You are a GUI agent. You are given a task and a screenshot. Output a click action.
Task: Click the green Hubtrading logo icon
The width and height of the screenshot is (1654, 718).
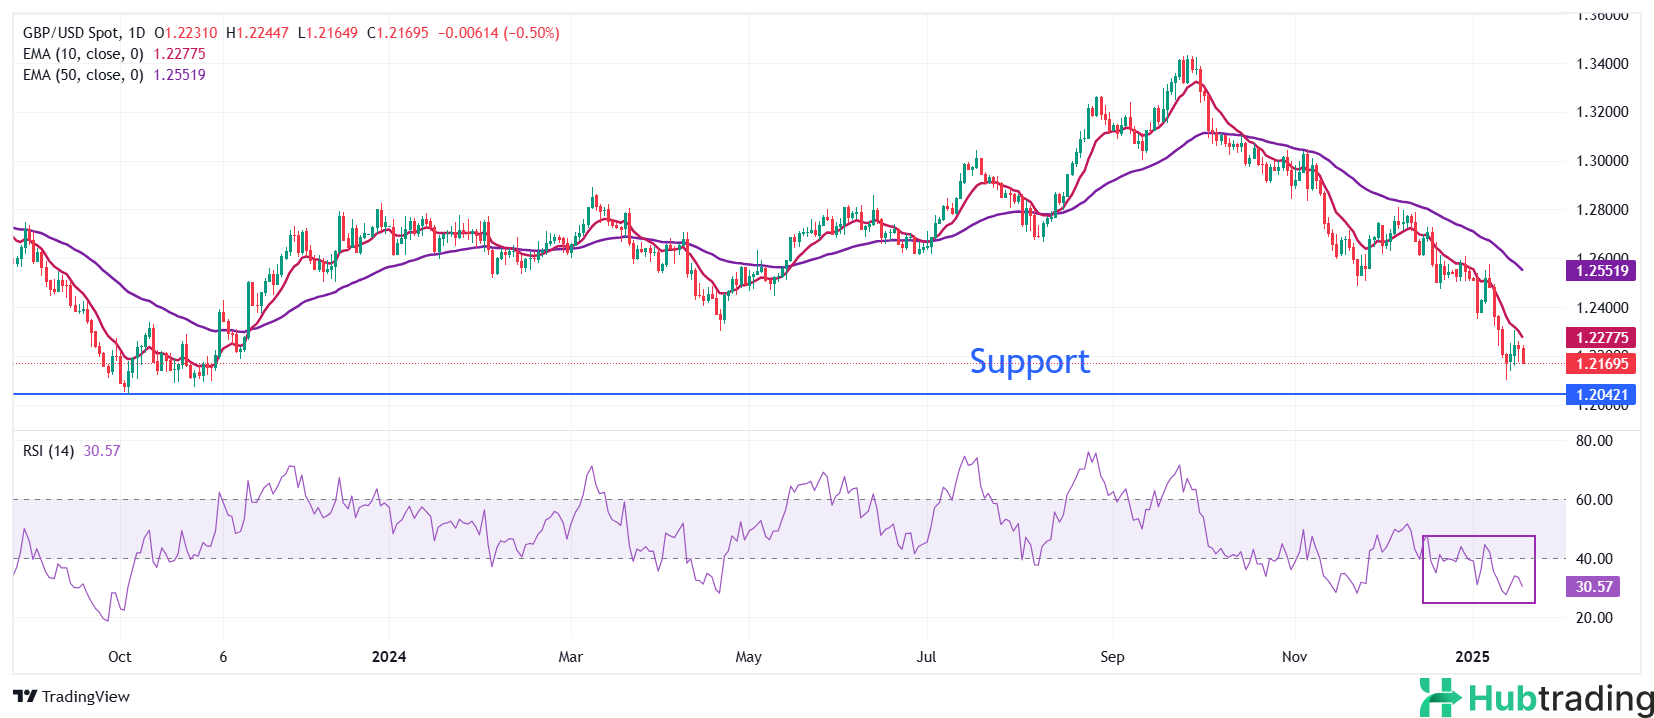coord(1440,697)
